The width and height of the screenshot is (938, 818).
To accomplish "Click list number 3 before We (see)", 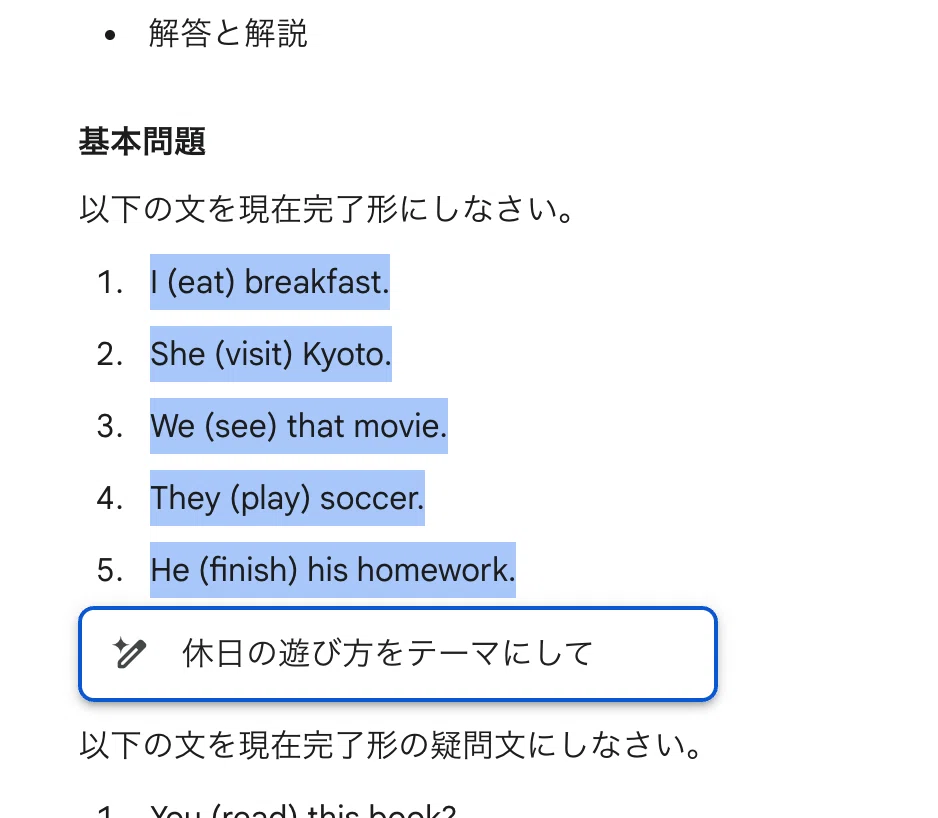I will (110, 426).
